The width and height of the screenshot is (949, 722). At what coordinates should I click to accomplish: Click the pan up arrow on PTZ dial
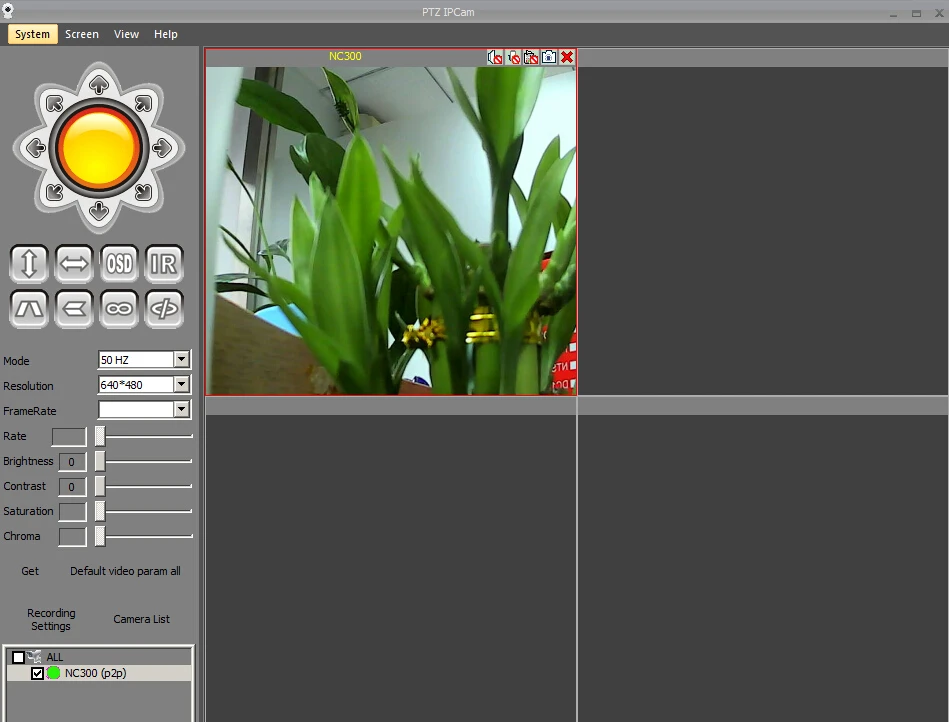coord(99,85)
